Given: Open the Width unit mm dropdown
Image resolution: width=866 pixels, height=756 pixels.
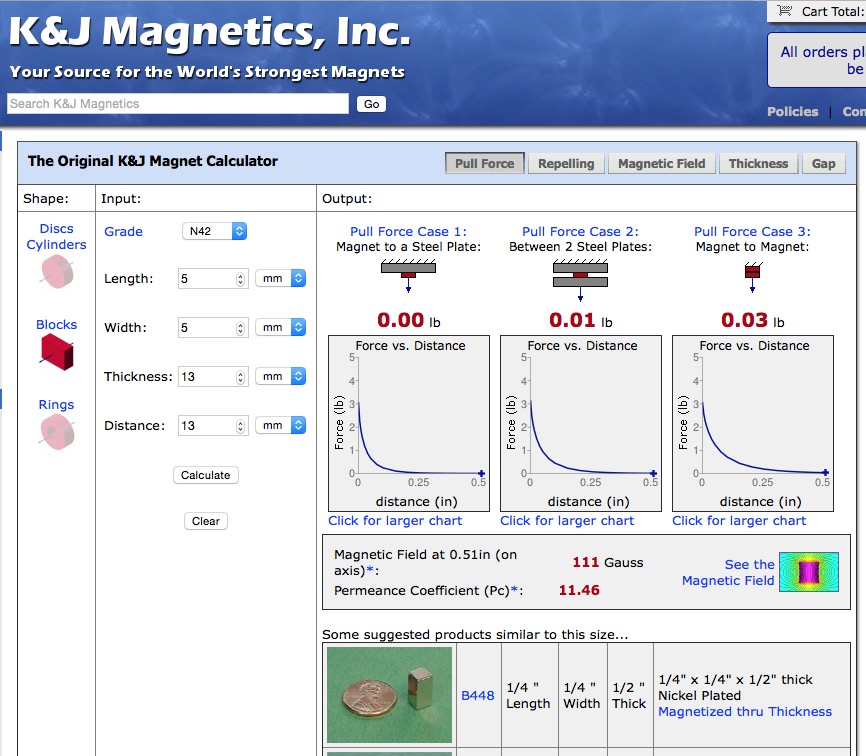Looking at the screenshot, I should (281, 327).
